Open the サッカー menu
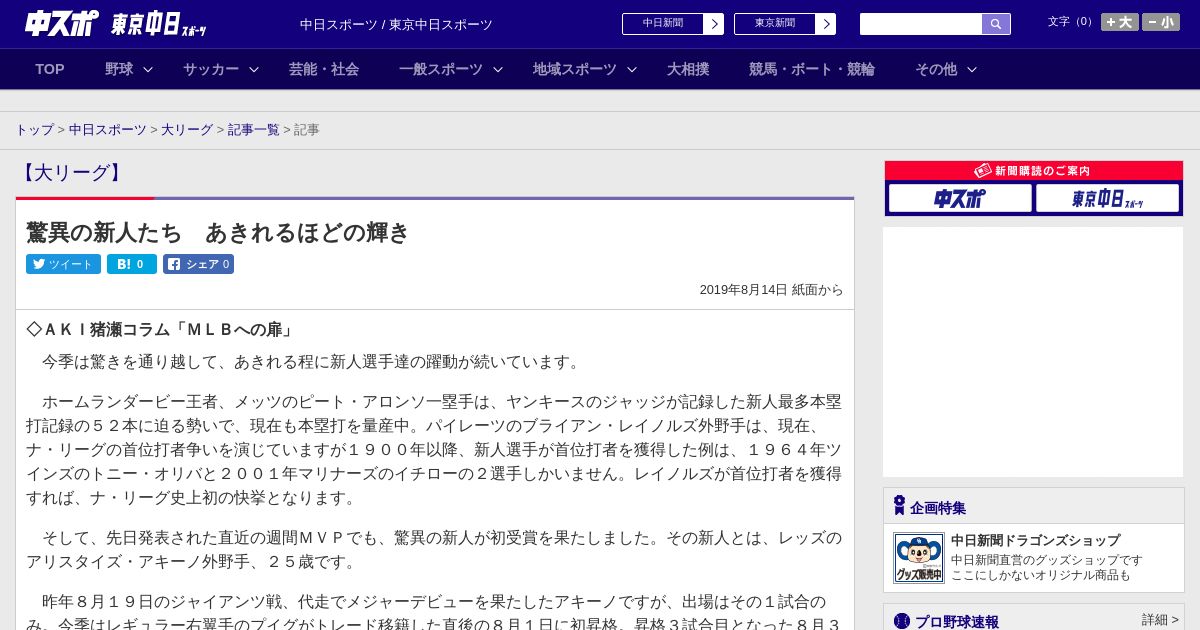The height and width of the screenshot is (630, 1200). point(211,69)
